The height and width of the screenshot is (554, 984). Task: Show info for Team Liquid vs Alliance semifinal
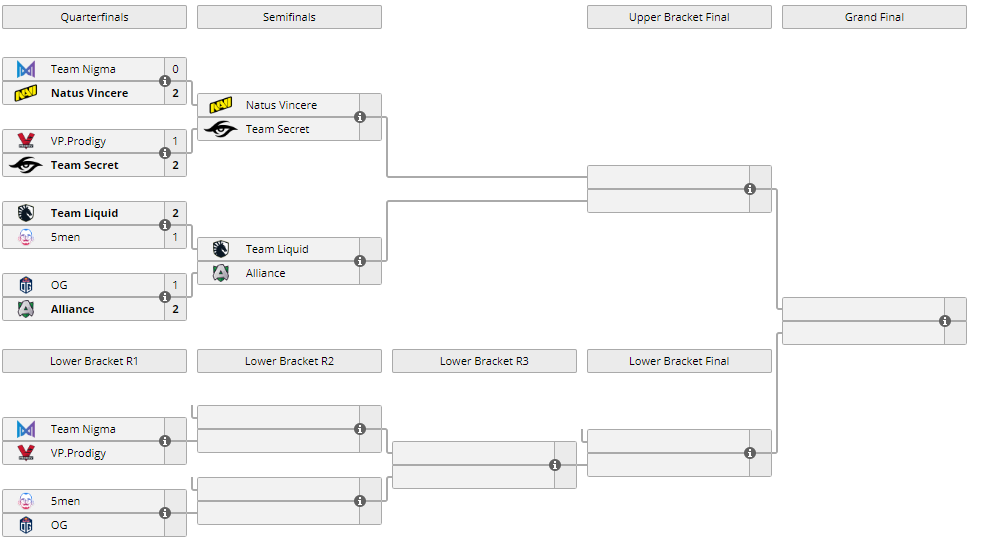click(360, 261)
